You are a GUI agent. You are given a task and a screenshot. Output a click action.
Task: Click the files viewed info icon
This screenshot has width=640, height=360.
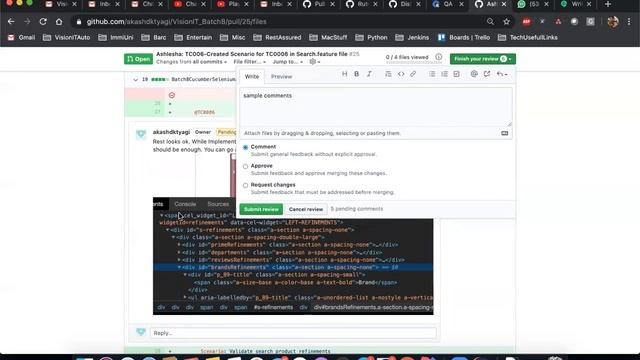click(438, 57)
